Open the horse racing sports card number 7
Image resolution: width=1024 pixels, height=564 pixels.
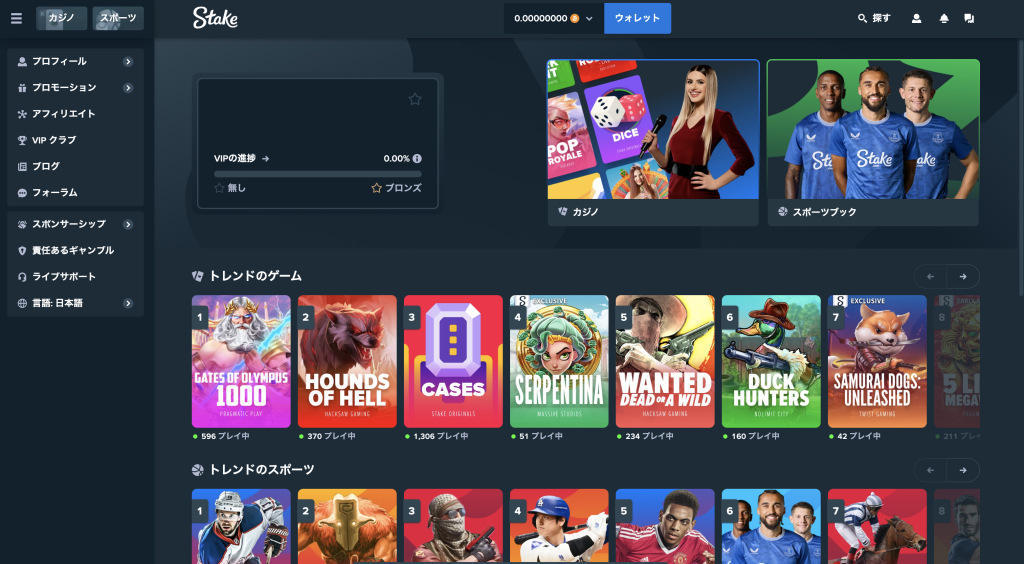(x=877, y=526)
